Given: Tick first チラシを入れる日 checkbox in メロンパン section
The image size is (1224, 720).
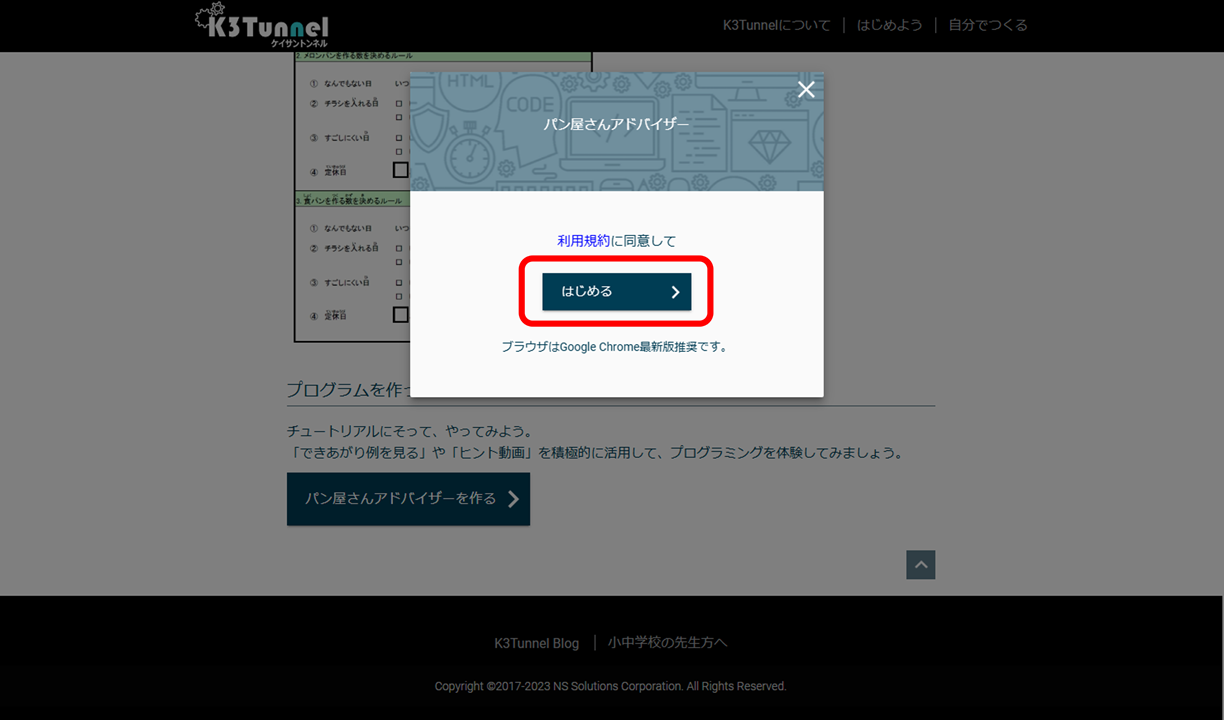Looking at the screenshot, I should click(398, 103).
